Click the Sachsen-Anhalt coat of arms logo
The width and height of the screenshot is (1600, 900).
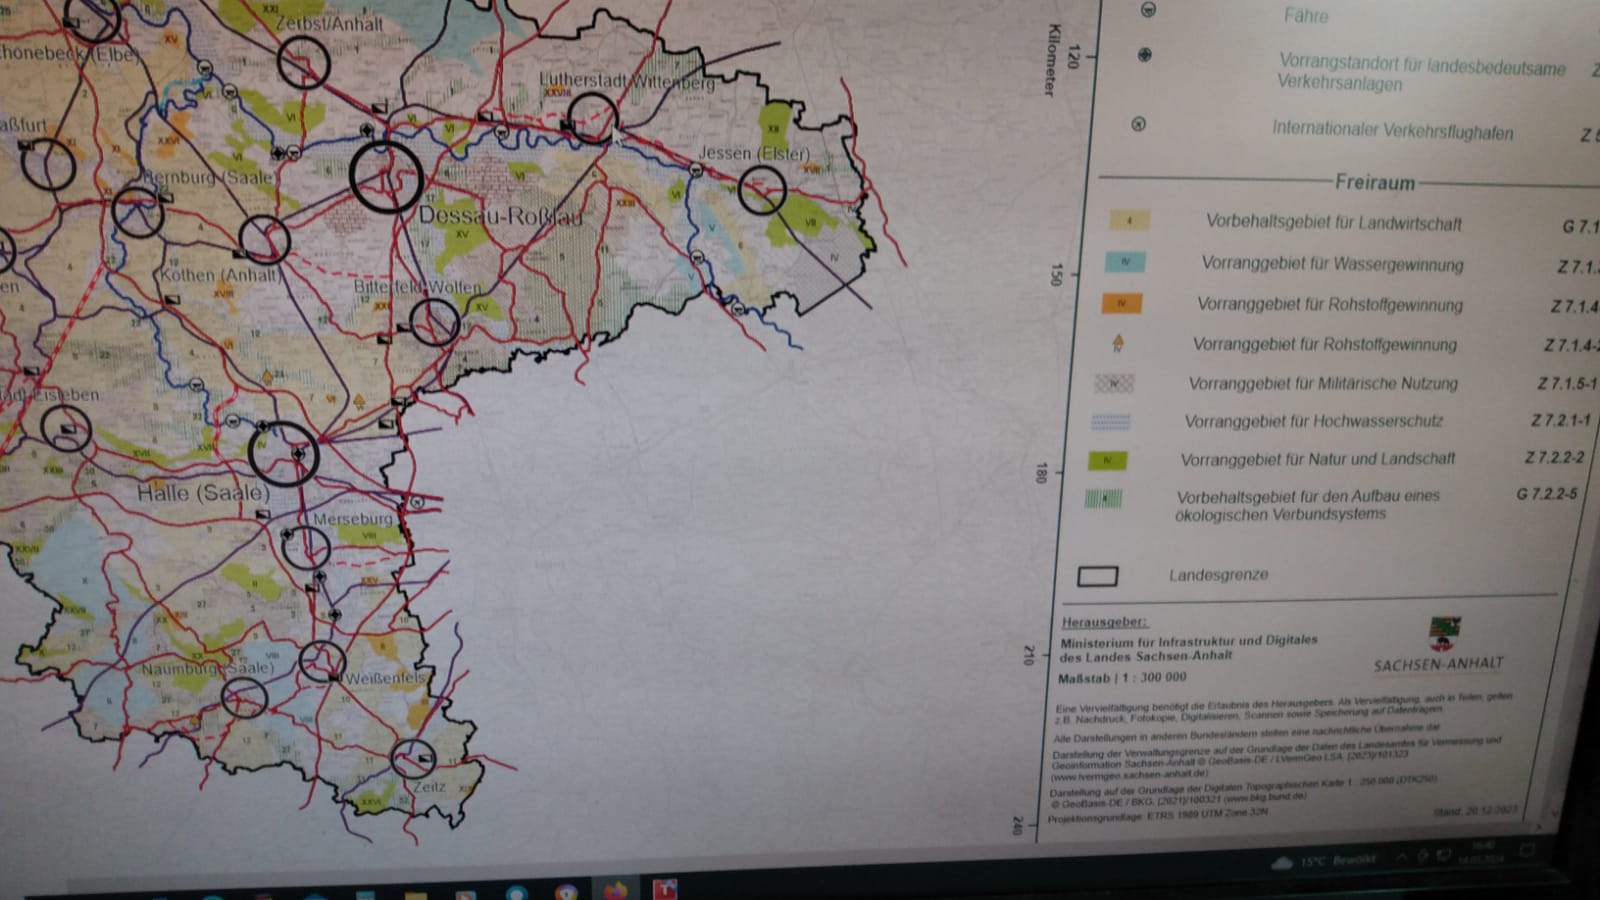point(1445,635)
